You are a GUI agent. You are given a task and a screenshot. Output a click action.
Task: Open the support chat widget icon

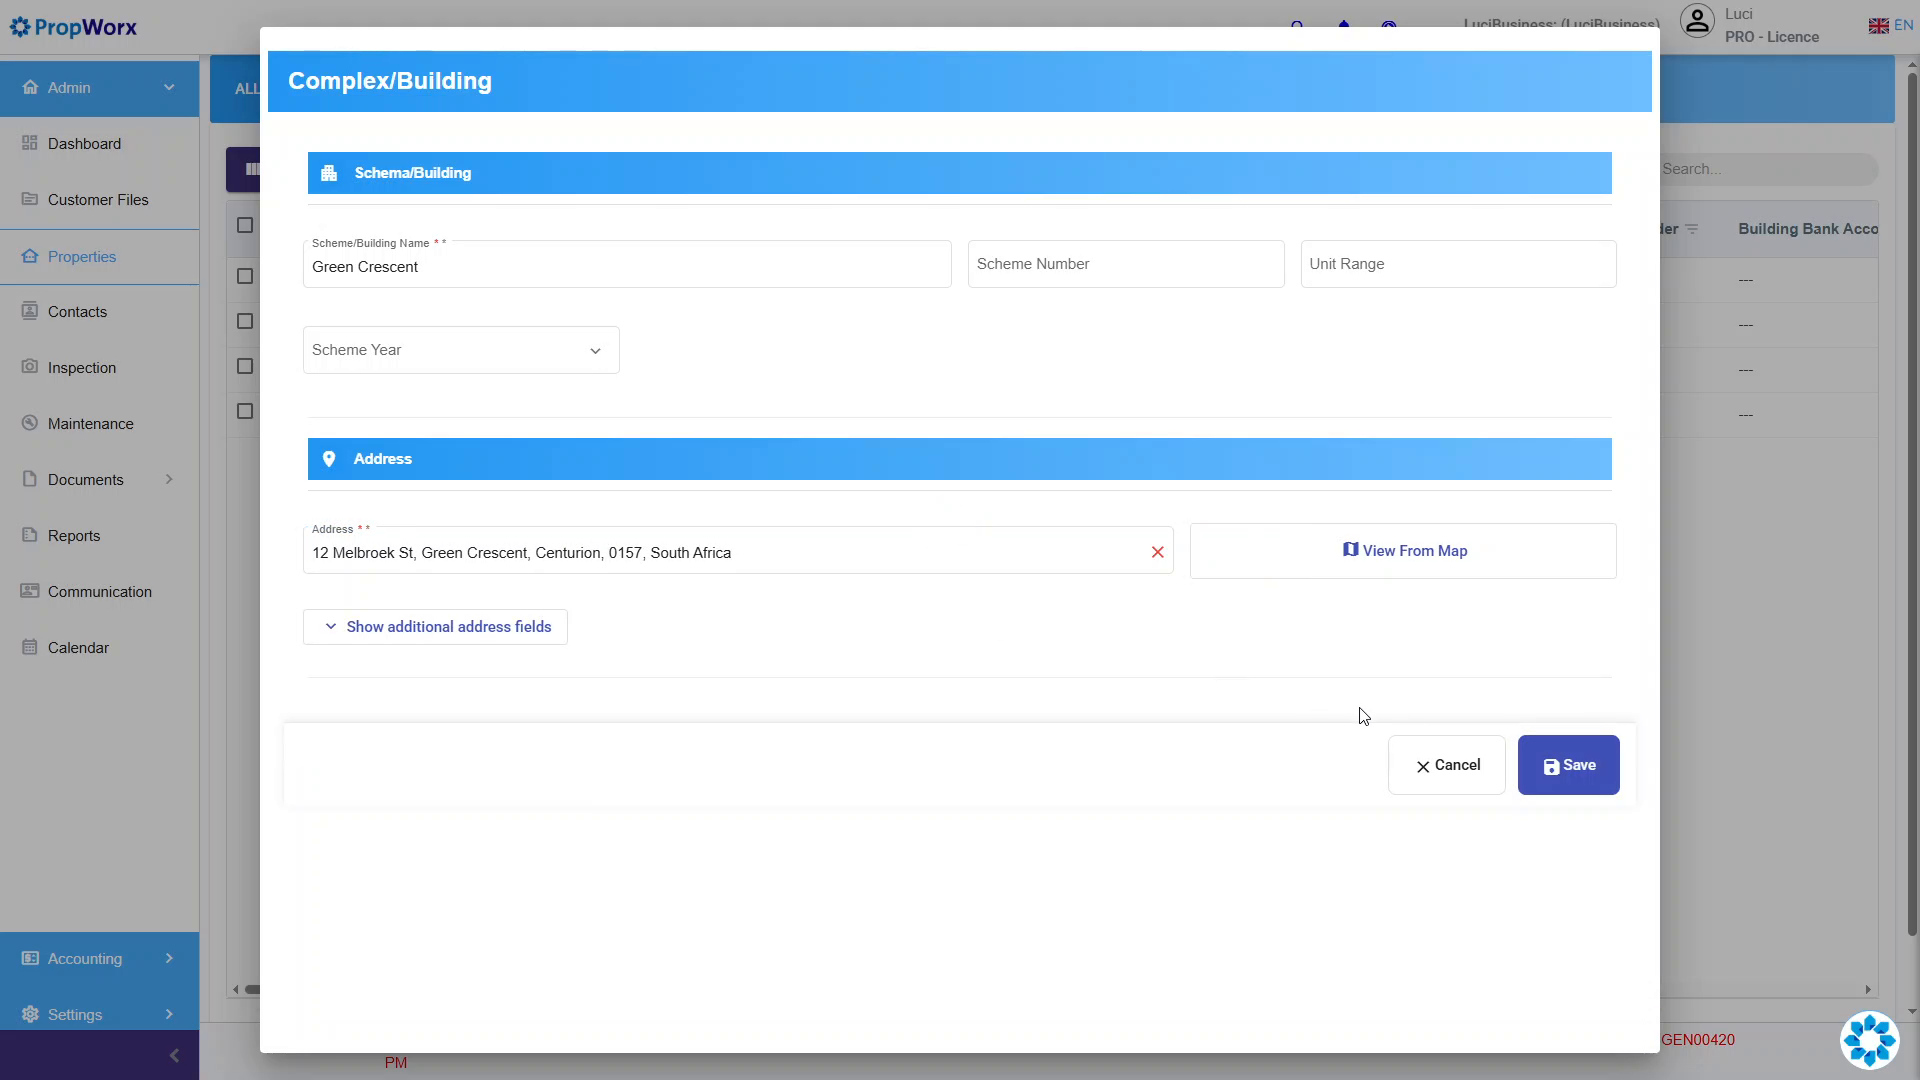pyautogui.click(x=1869, y=1040)
